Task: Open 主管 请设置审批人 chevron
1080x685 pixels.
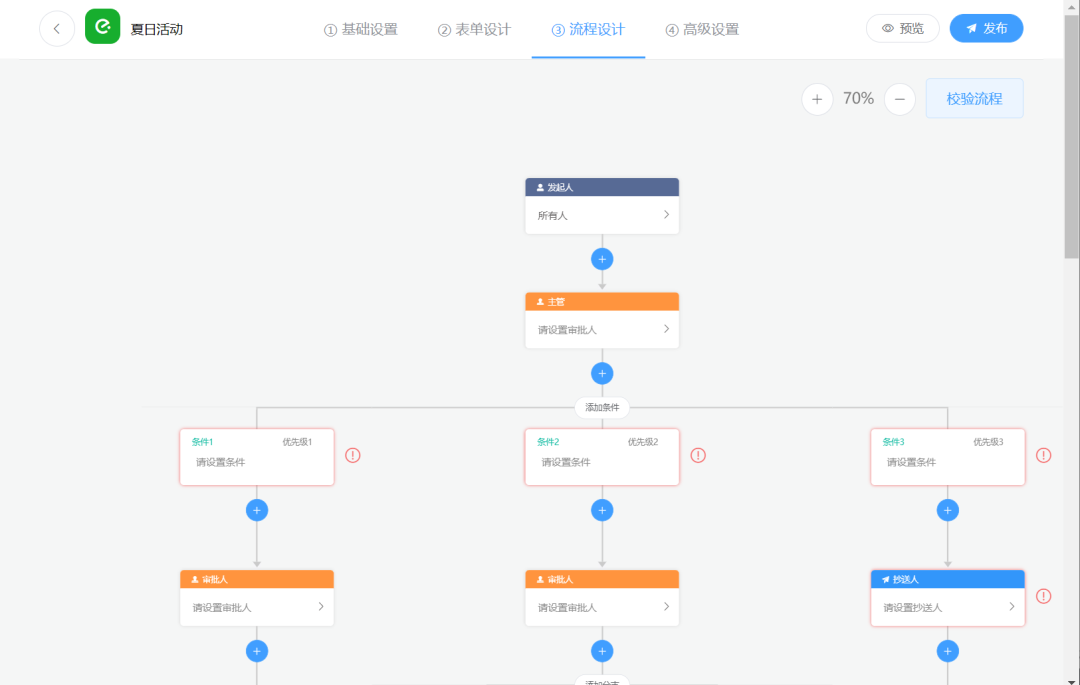Action: point(666,329)
